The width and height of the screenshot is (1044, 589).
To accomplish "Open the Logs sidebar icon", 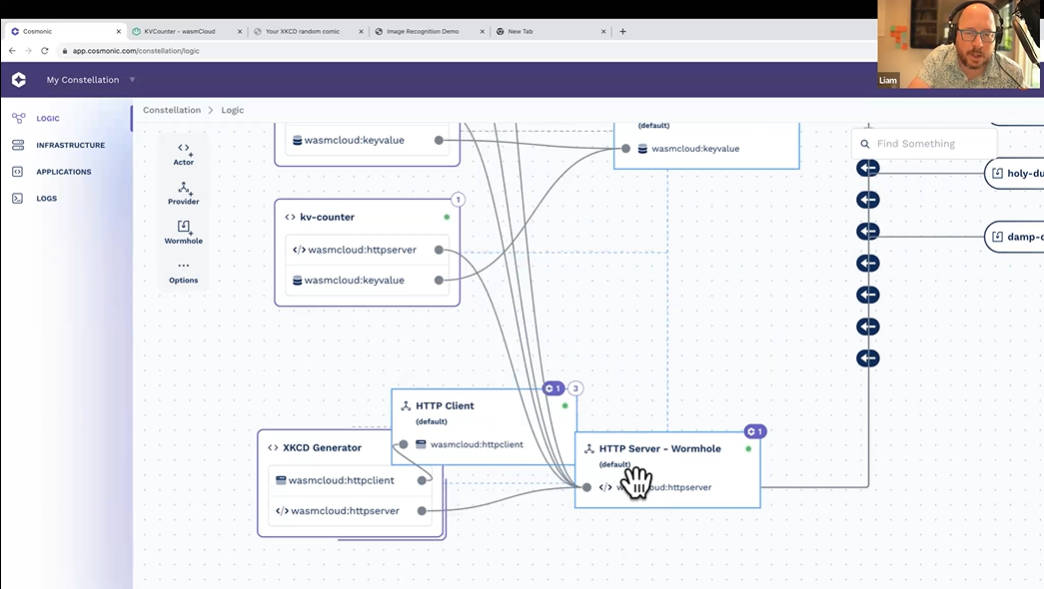I will pos(18,198).
